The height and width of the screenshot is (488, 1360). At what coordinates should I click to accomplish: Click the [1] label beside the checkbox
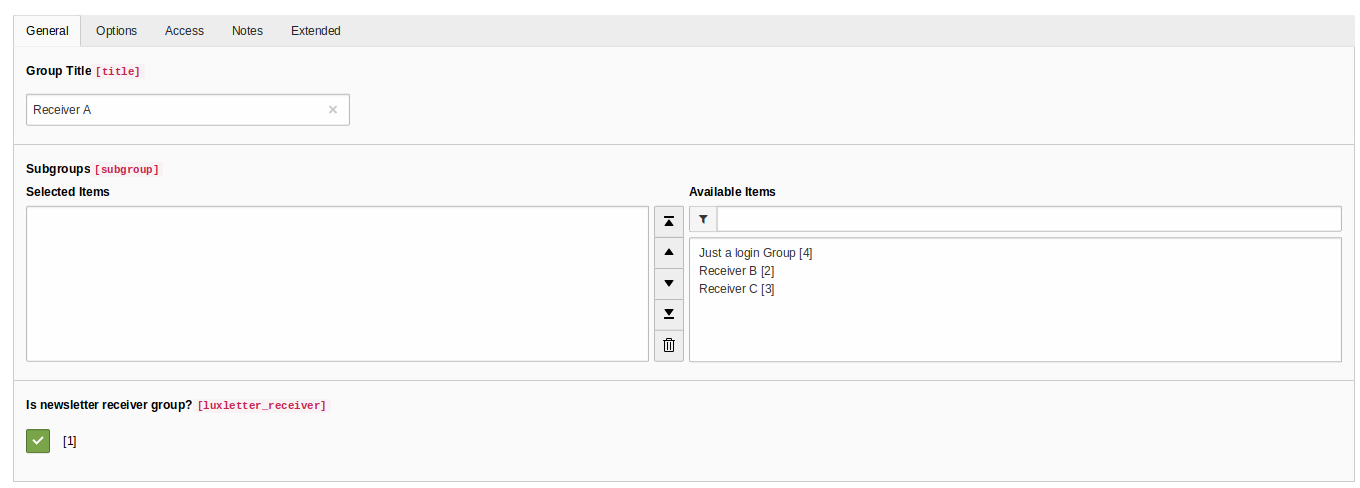point(70,441)
